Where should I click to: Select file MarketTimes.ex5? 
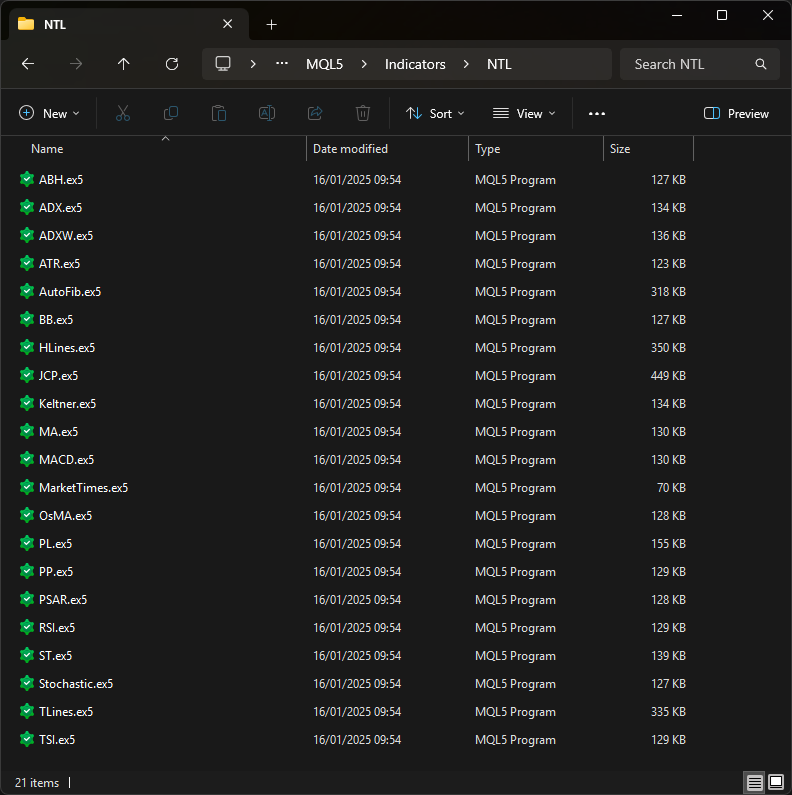(x=84, y=488)
